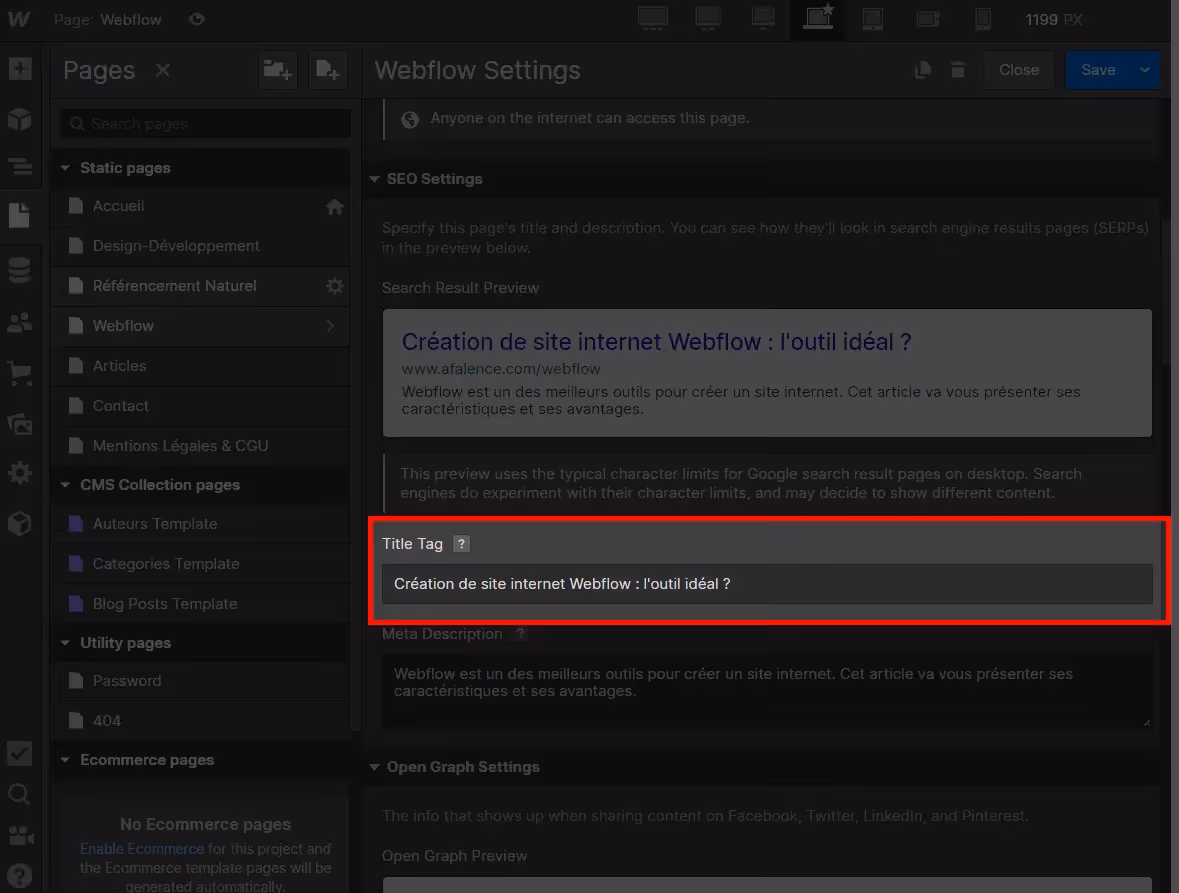Collapse the Open Graph Settings section
The image size is (1179, 893).
click(x=374, y=767)
